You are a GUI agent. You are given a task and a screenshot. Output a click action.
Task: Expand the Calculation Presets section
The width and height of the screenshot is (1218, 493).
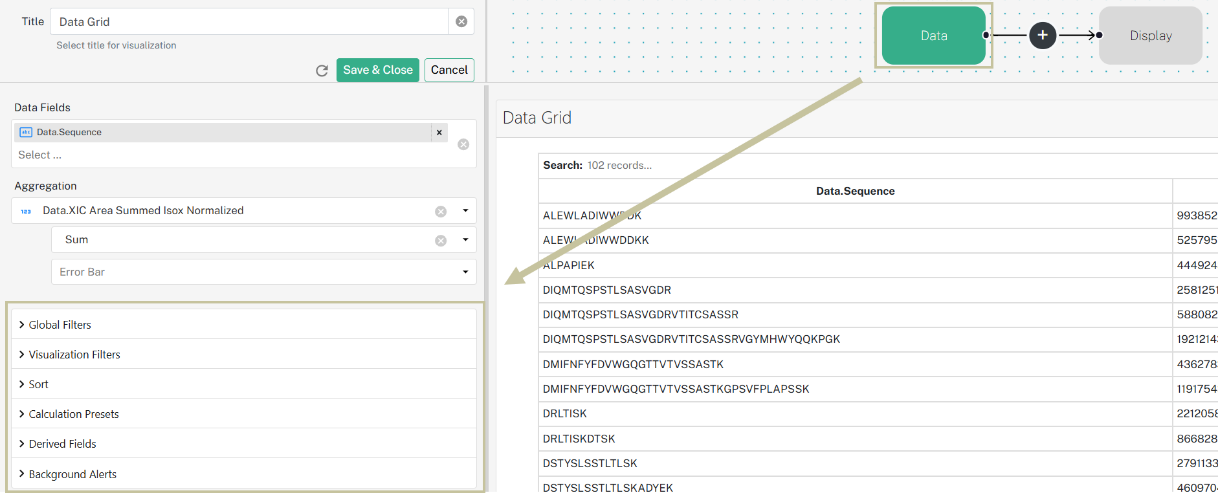coord(245,414)
